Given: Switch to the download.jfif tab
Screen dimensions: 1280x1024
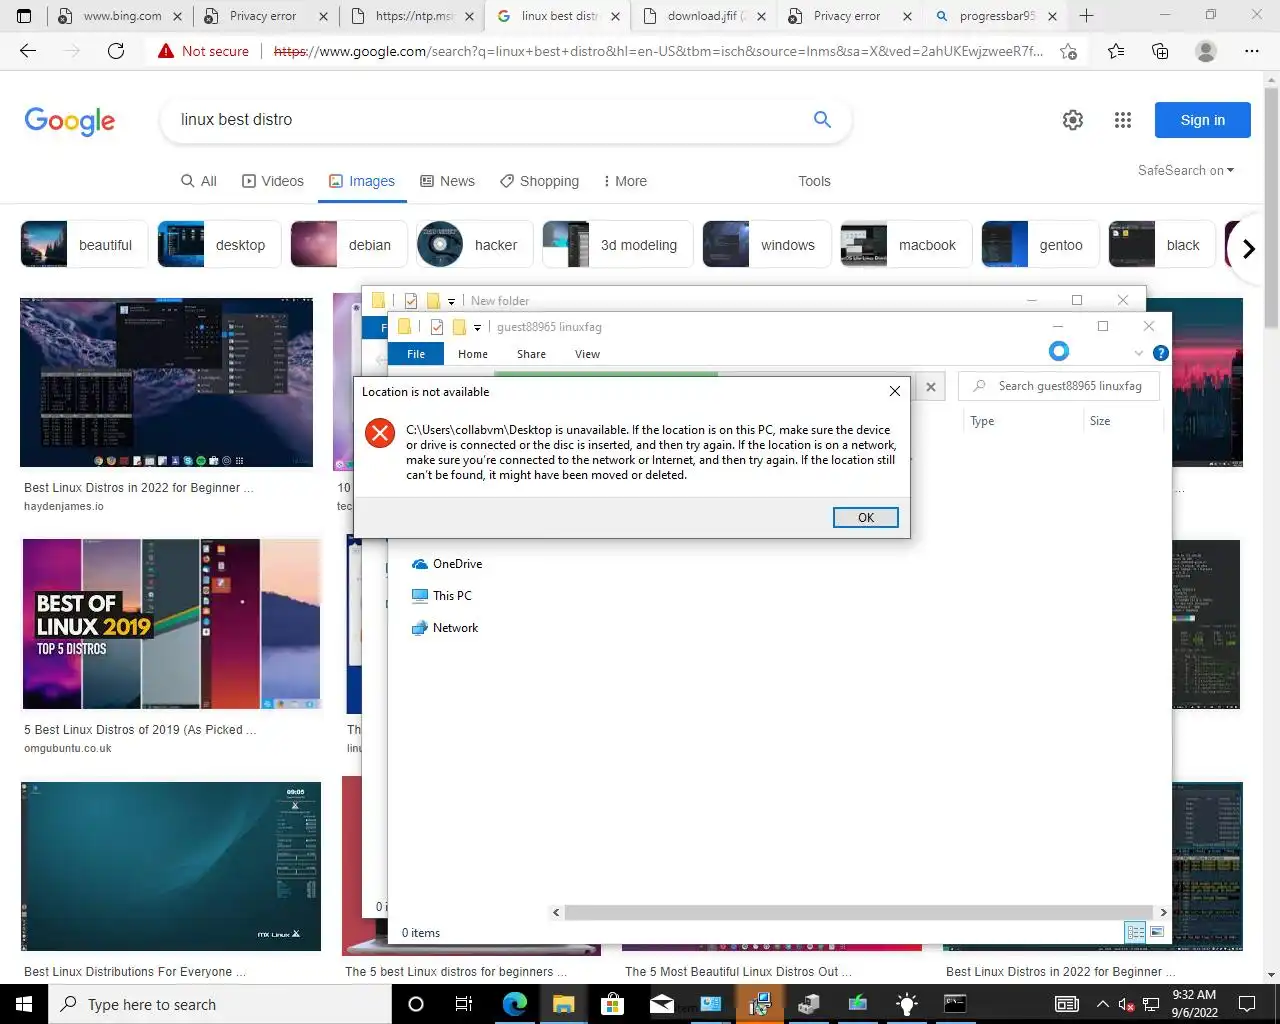Looking at the screenshot, I should pos(705,16).
